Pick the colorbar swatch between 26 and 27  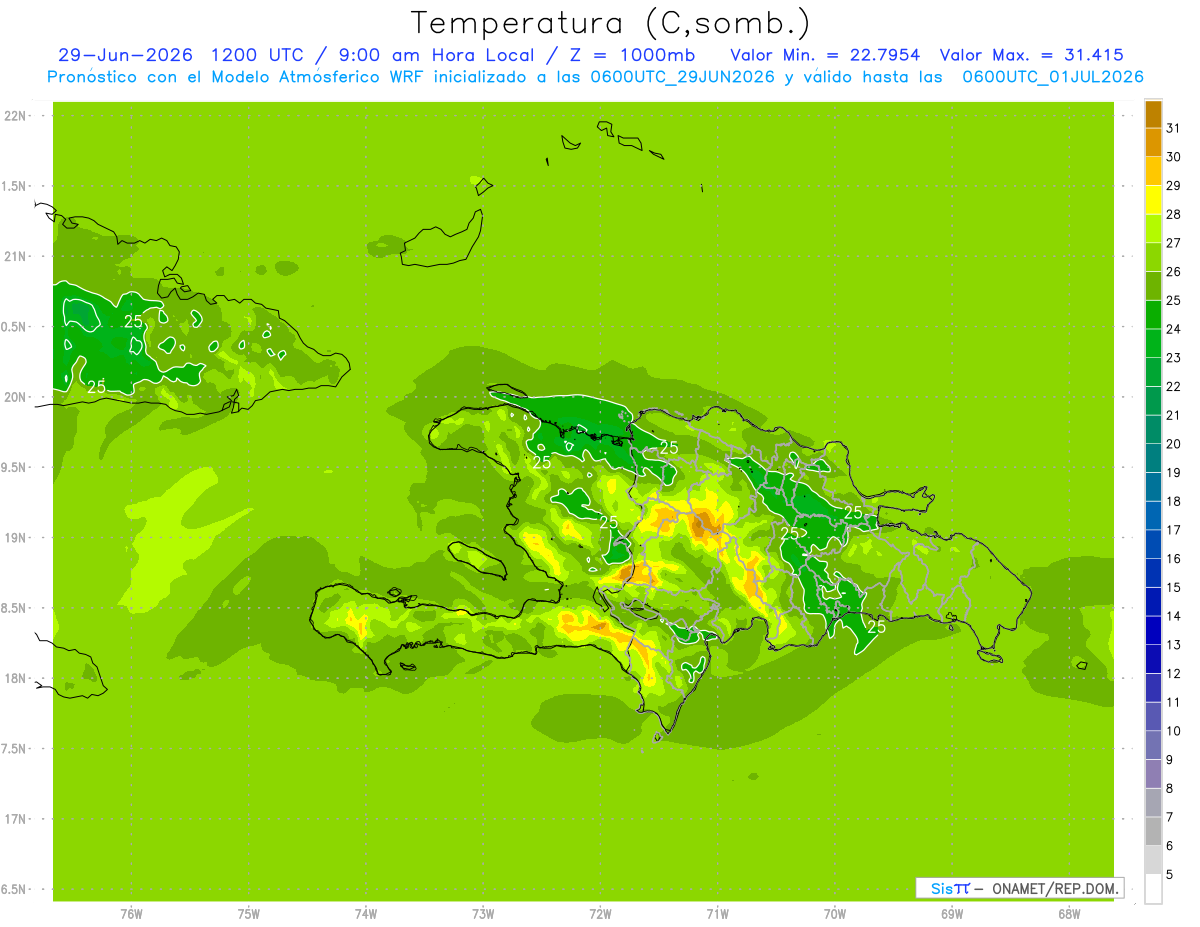[x=1153, y=258]
